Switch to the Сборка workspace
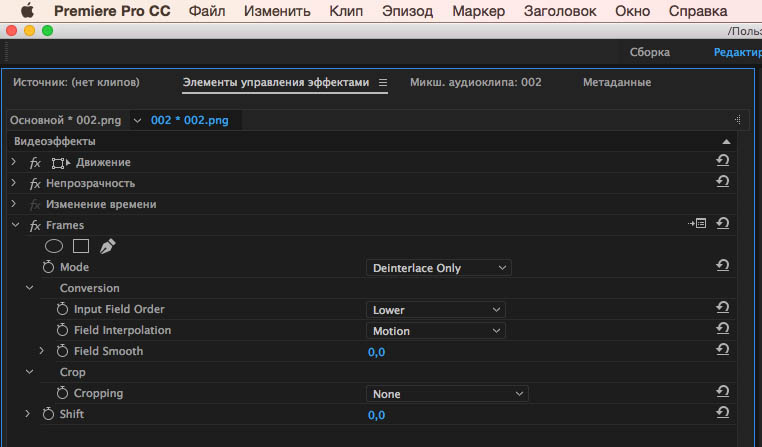762x447 pixels. [x=650, y=52]
